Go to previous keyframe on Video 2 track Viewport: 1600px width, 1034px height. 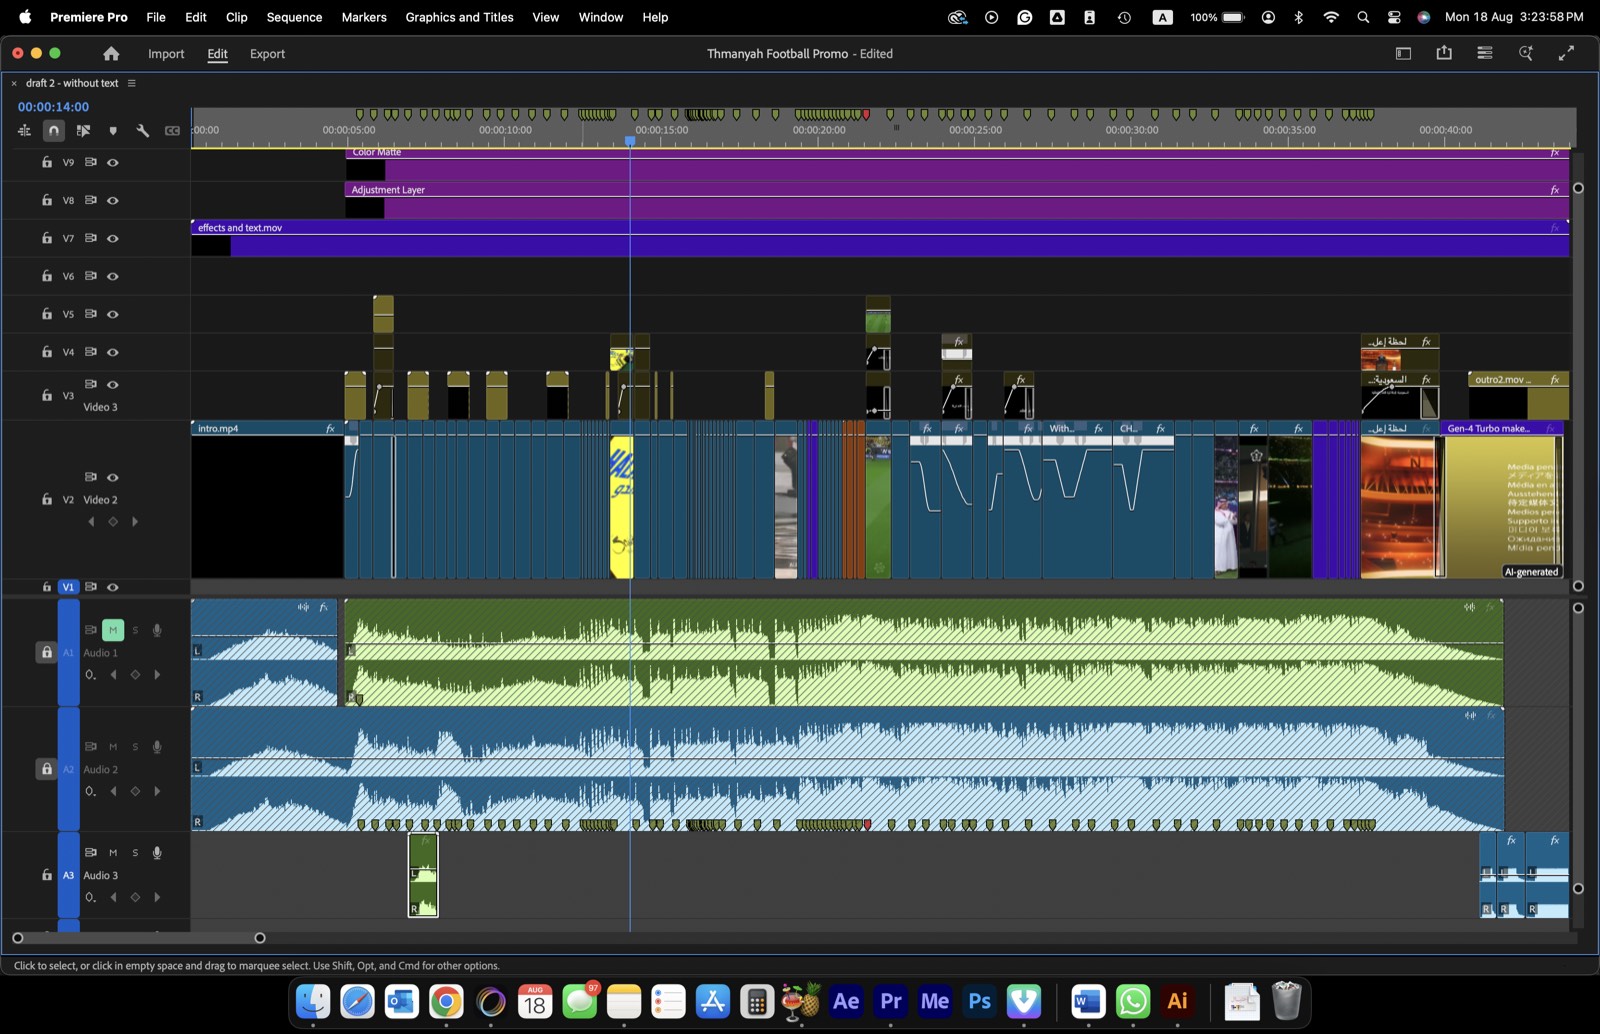coord(91,521)
